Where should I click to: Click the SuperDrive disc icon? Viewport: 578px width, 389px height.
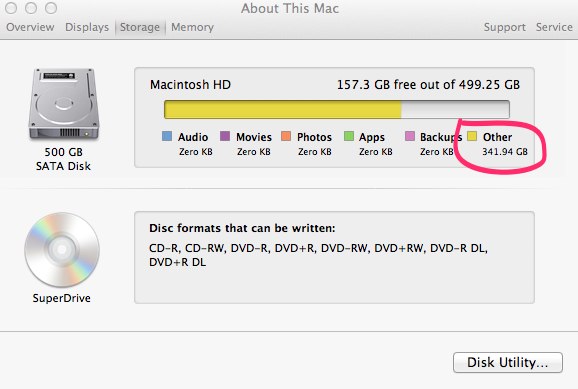click(x=62, y=250)
